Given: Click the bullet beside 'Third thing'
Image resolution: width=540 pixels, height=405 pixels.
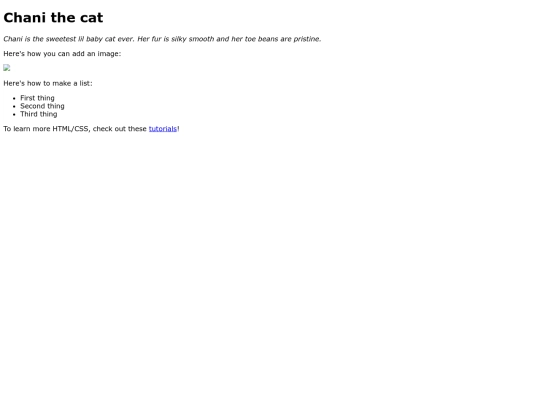Looking at the screenshot, I should [14, 114].
